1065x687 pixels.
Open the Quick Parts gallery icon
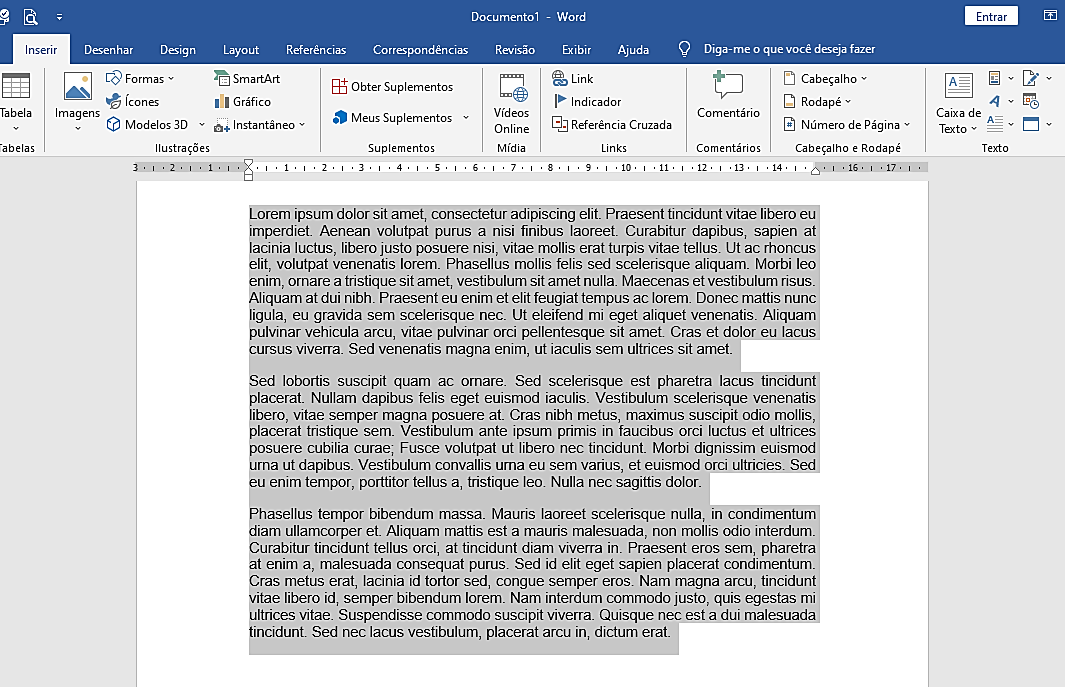point(995,79)
